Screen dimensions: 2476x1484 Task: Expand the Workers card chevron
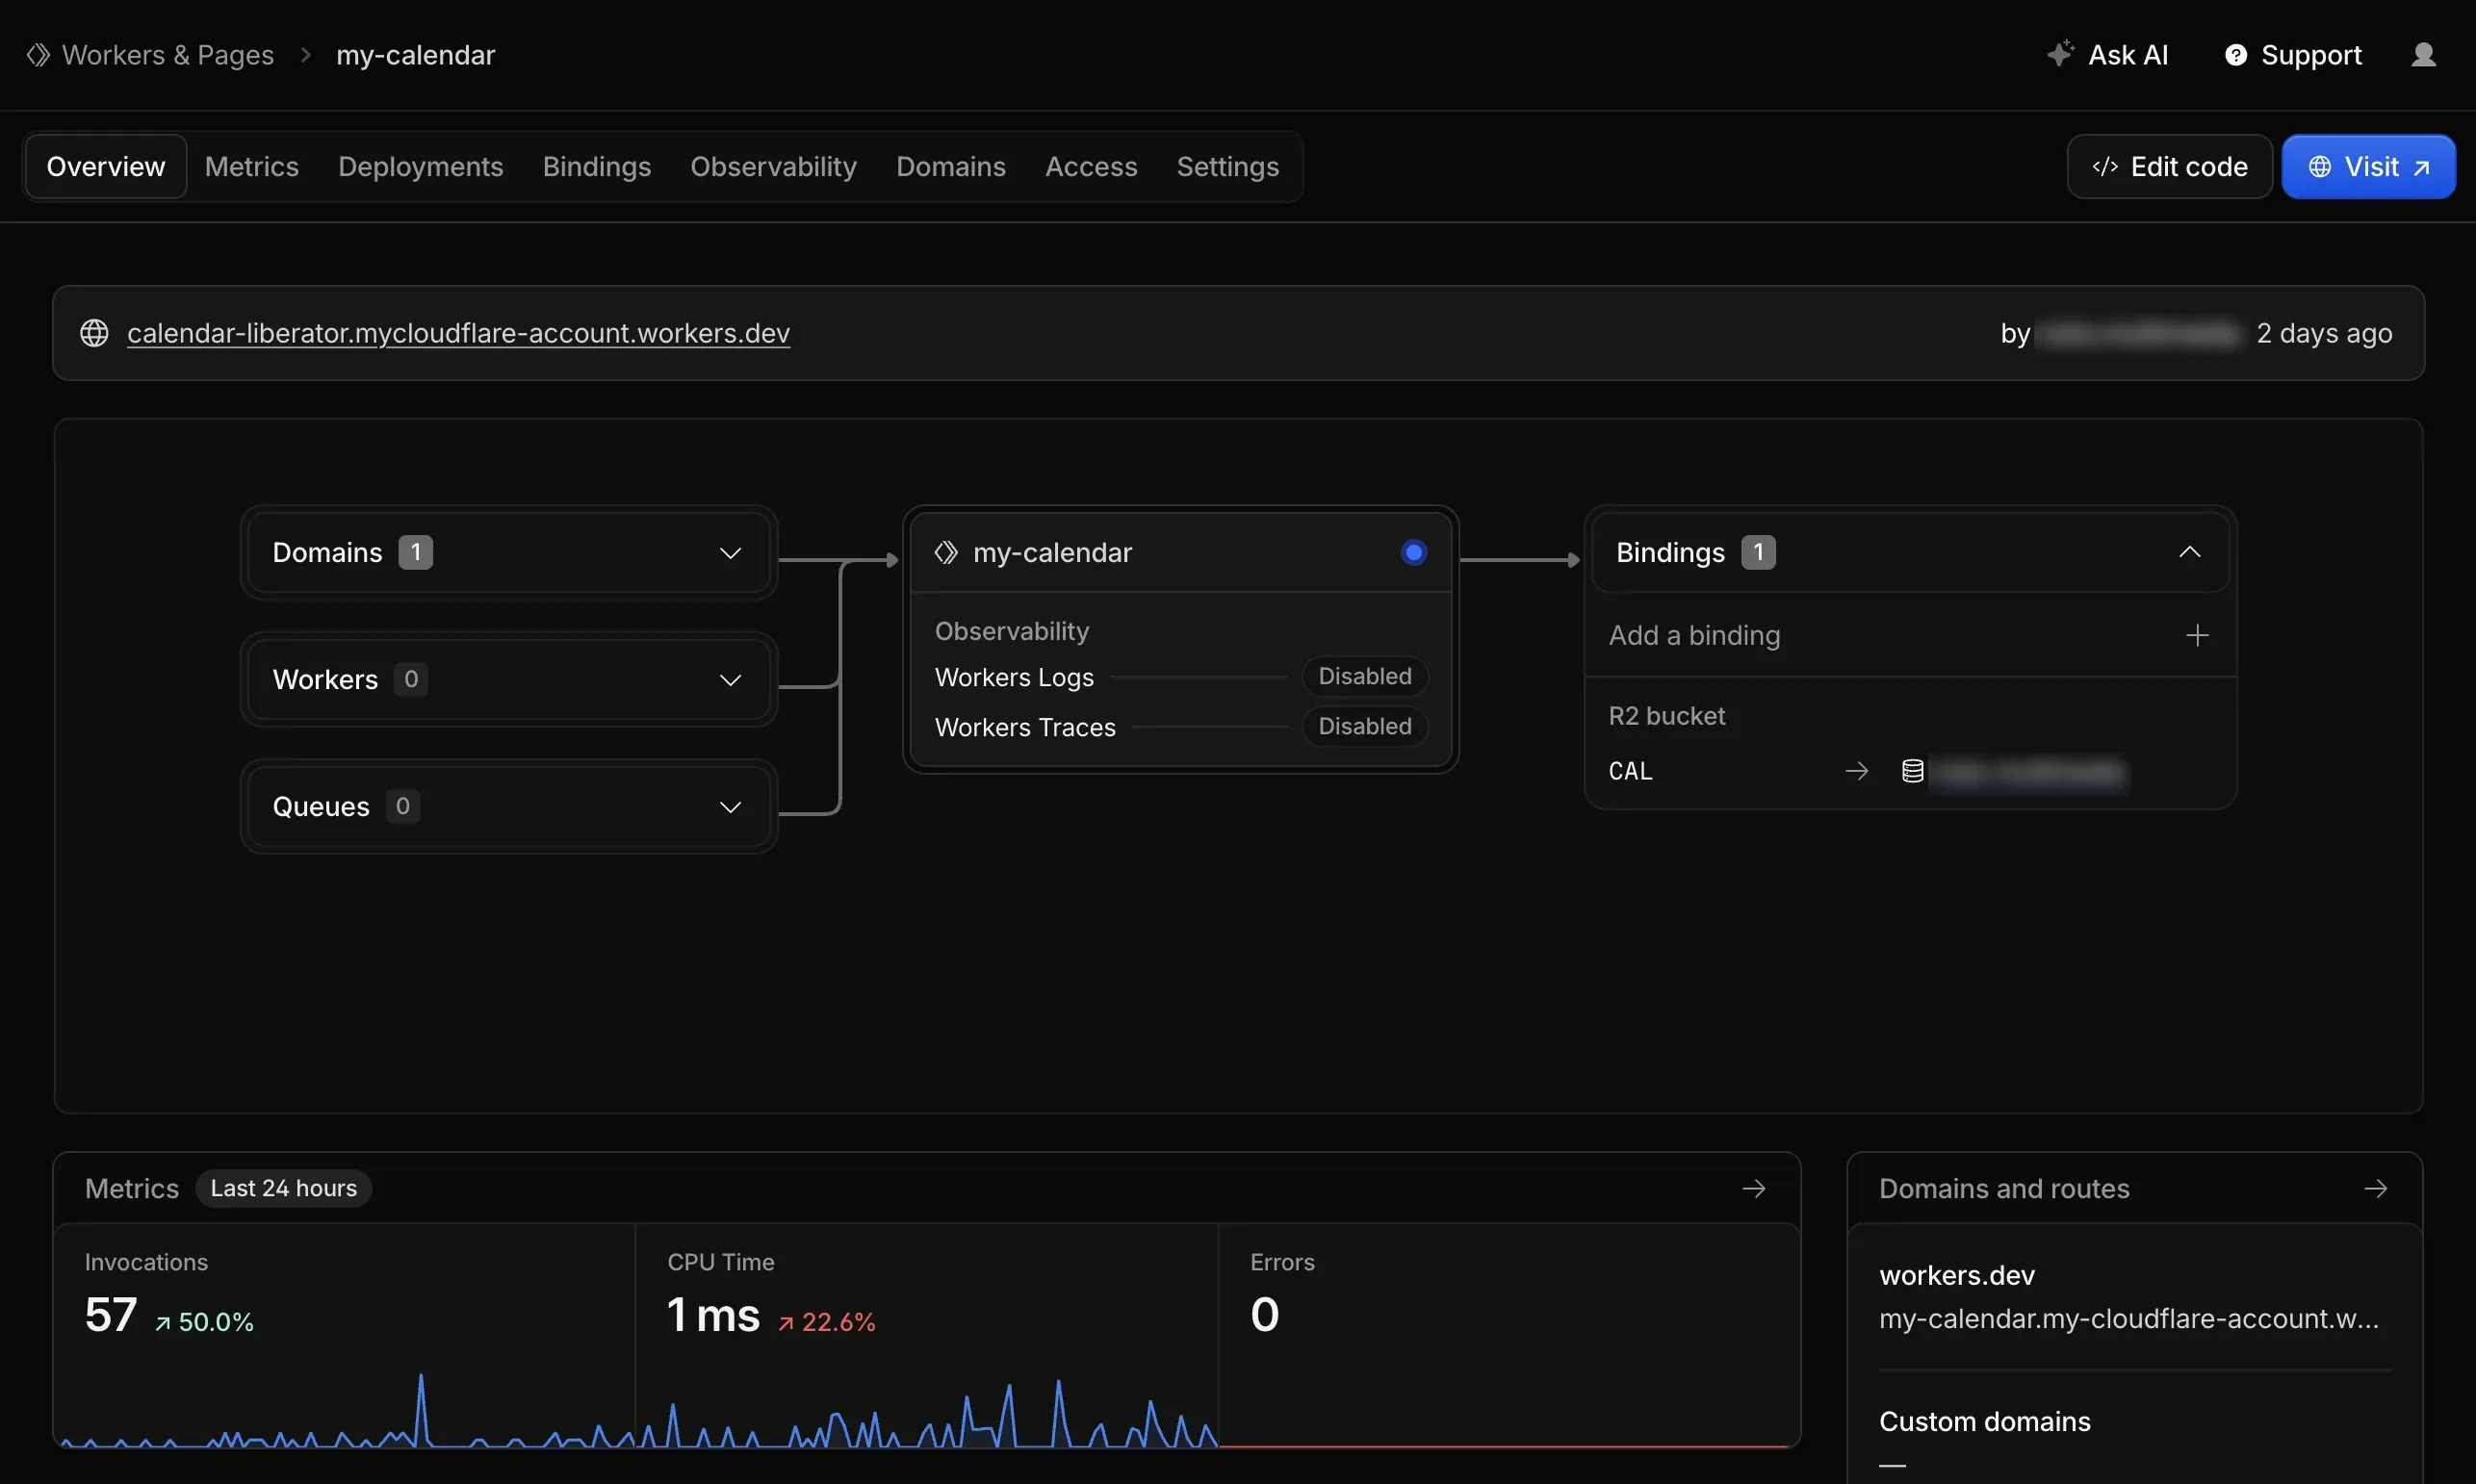(731, 680)
